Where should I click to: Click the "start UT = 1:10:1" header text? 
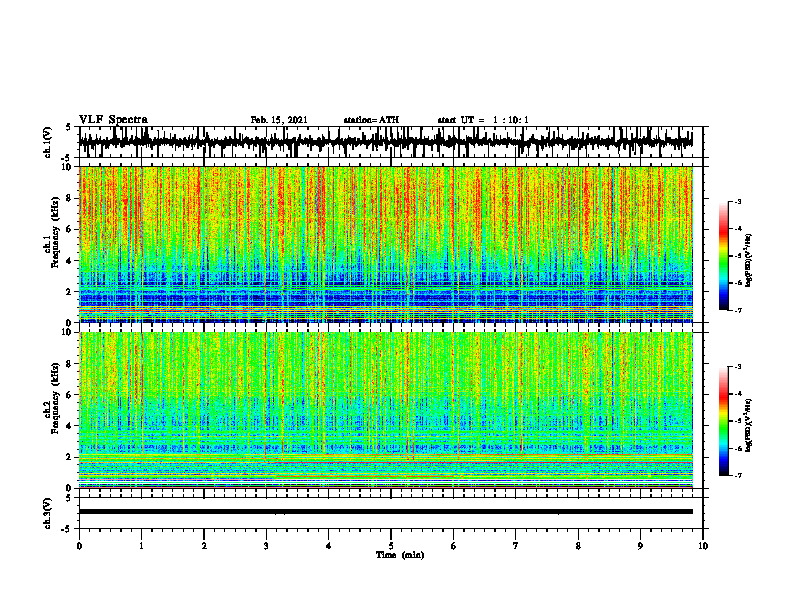click(x=483, y=120)
